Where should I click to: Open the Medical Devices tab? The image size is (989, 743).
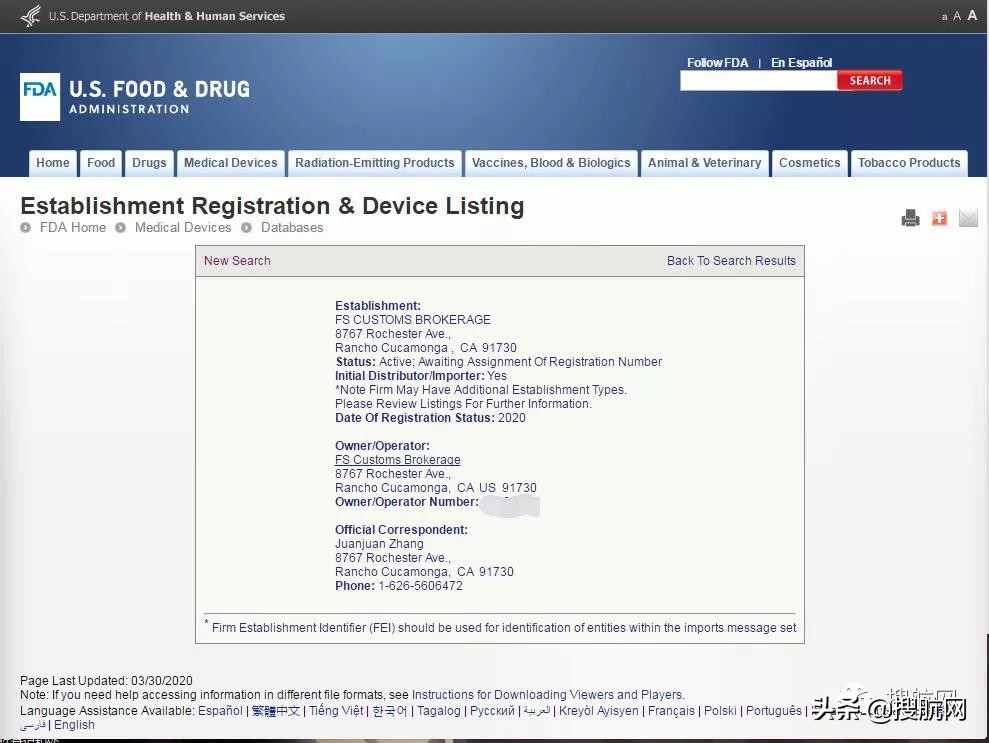[231, 163]
